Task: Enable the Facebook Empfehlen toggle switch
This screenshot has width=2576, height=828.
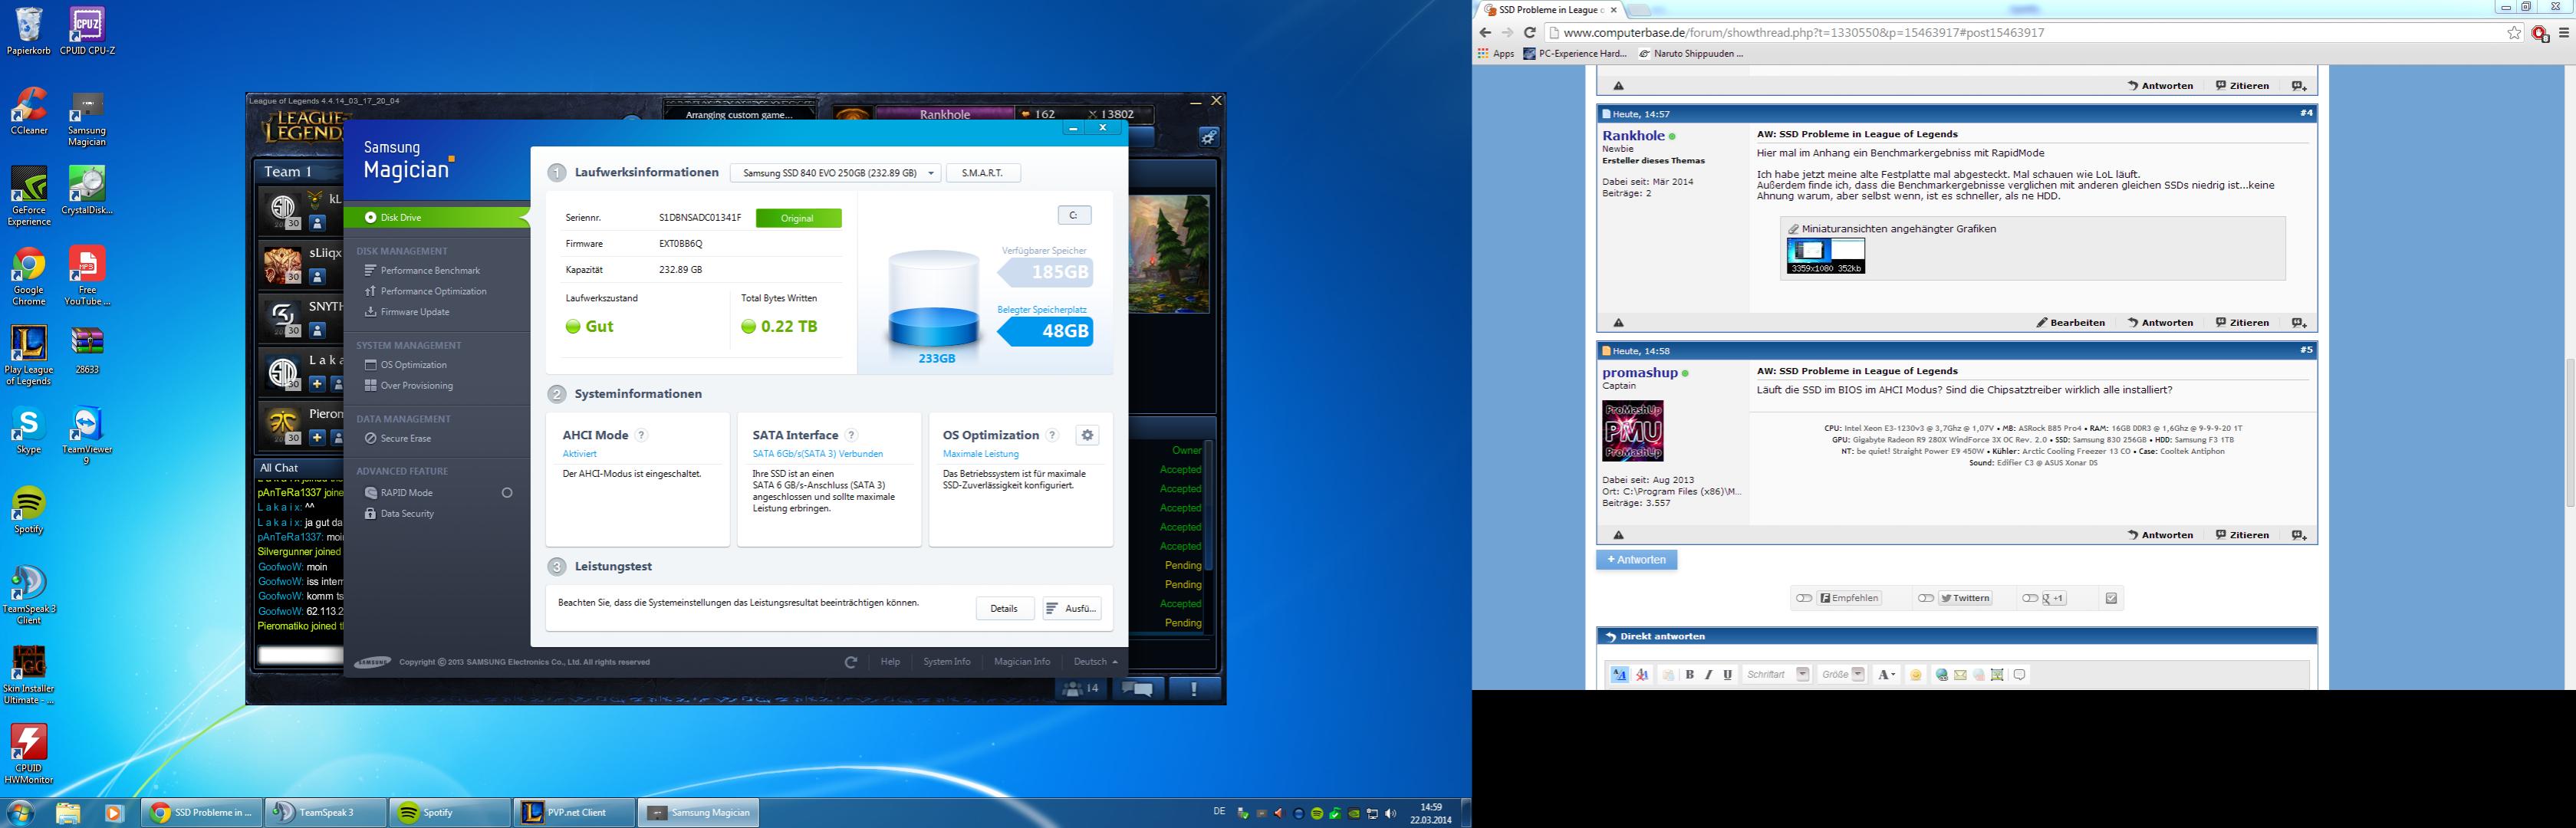Action: click(x=1803, y=598)
